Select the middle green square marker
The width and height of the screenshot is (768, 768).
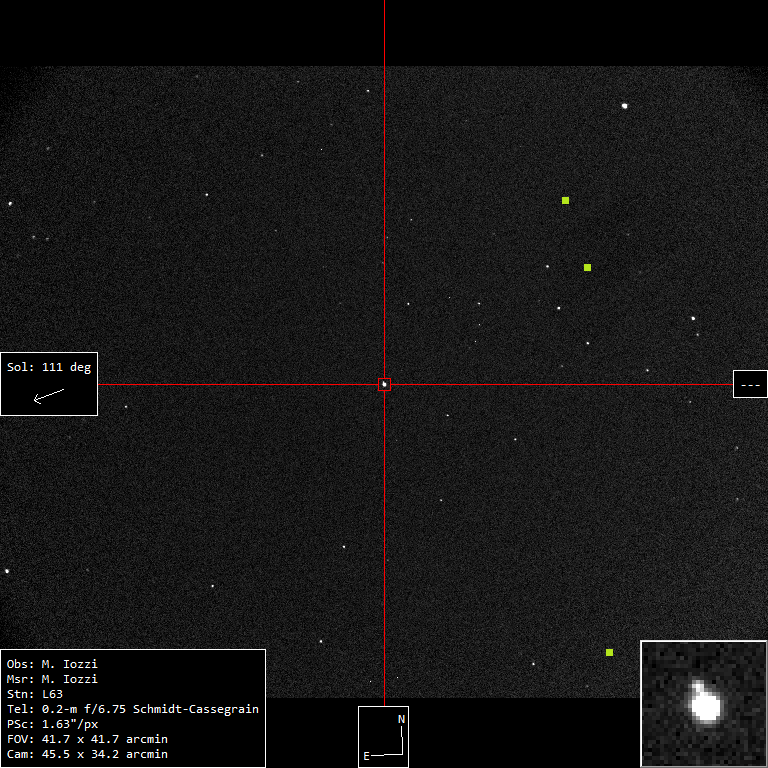[x=587, y=267]
